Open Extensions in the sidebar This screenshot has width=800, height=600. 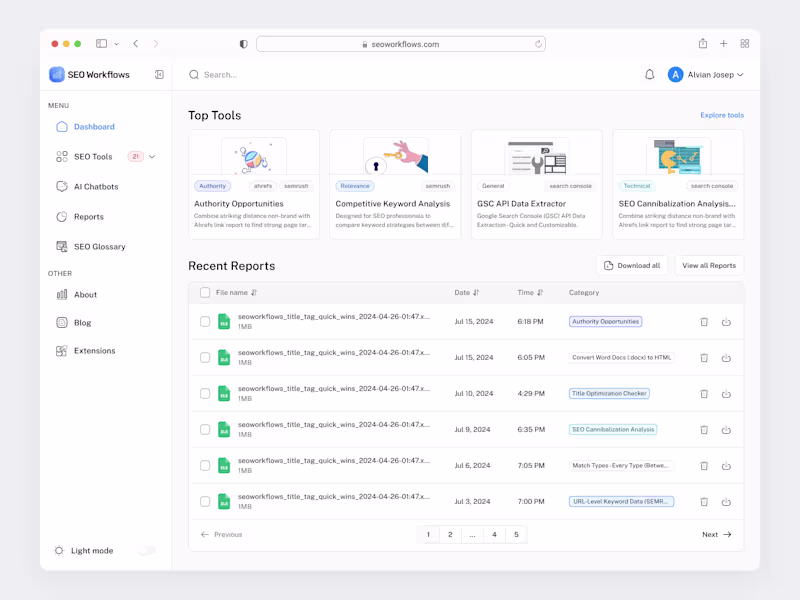pos(86,351)
